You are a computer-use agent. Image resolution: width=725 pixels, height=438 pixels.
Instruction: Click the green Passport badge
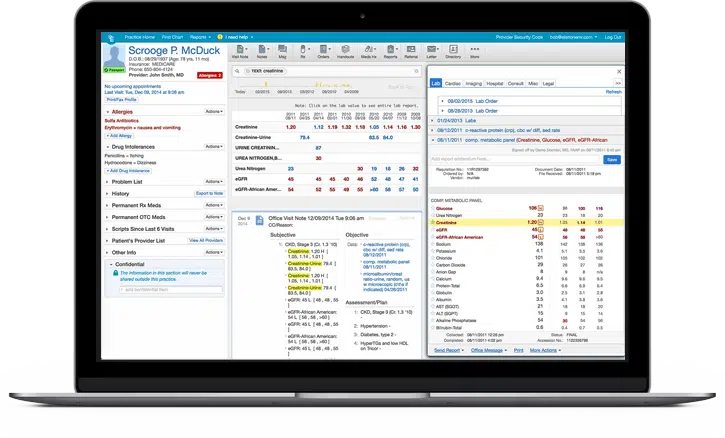tap(114, 70)
